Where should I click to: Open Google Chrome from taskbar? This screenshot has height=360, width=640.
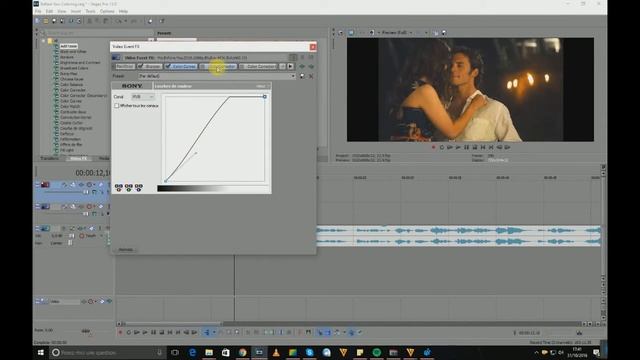point(242,352)
